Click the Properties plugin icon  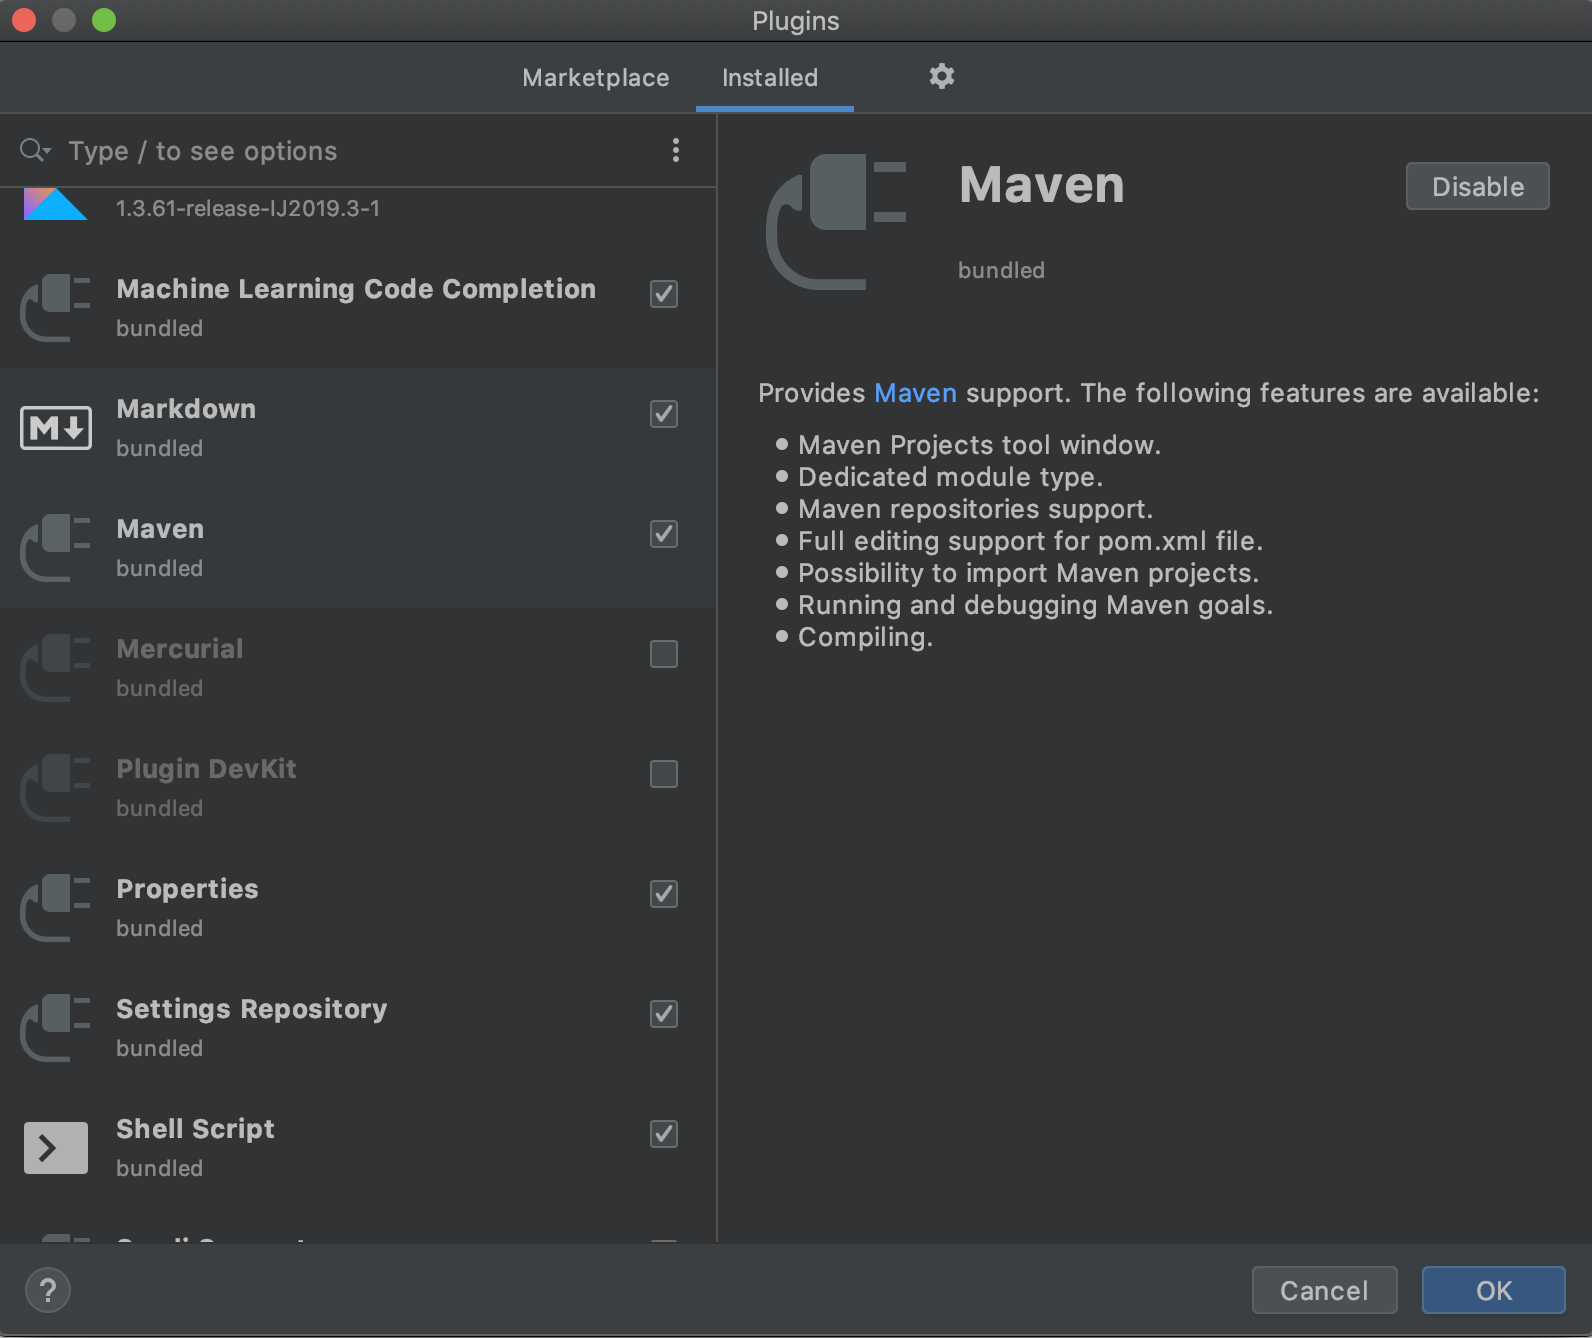click(x=56, y=908)
